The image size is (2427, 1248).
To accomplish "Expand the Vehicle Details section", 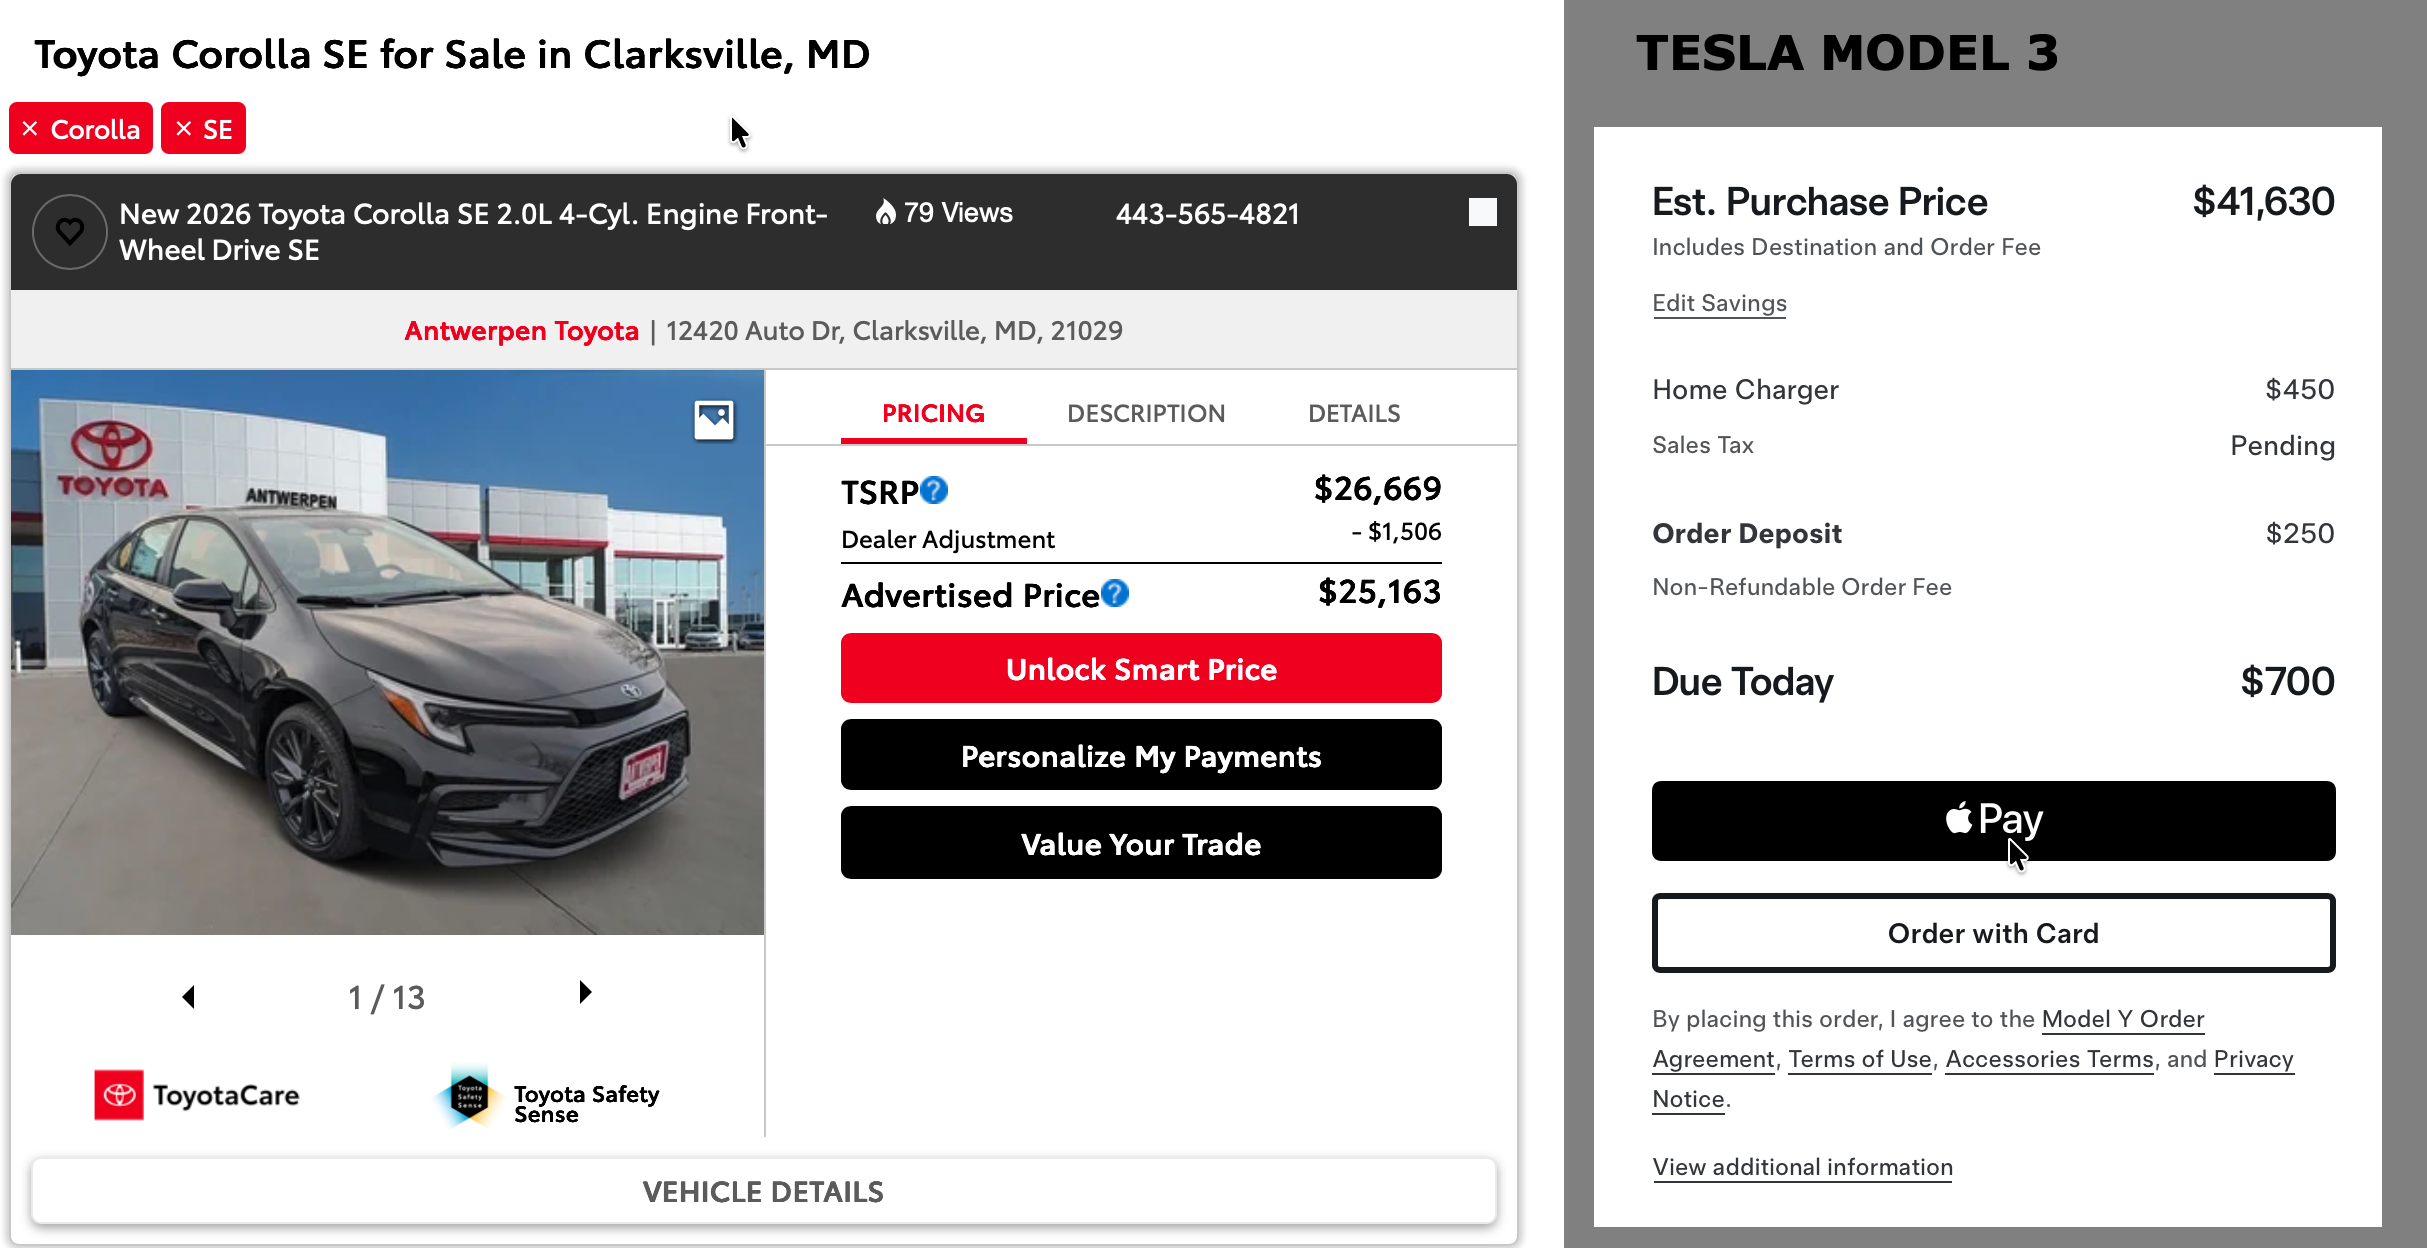I will point(763,1191).
